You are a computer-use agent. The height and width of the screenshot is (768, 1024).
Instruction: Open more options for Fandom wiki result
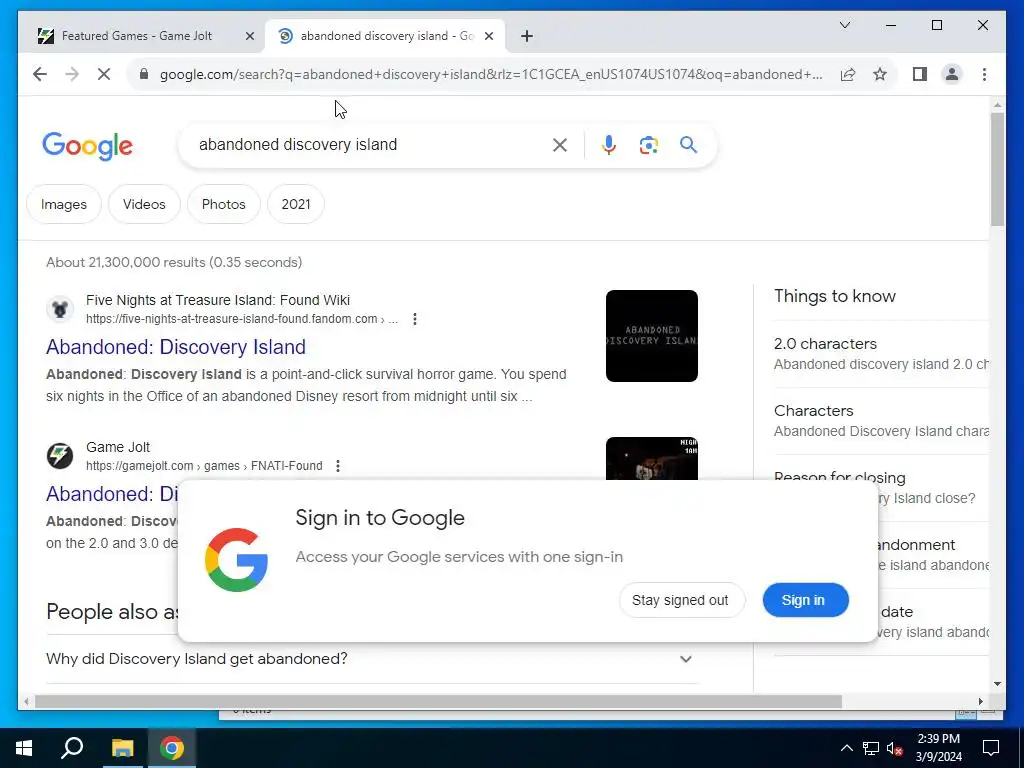tap(415, 319)
